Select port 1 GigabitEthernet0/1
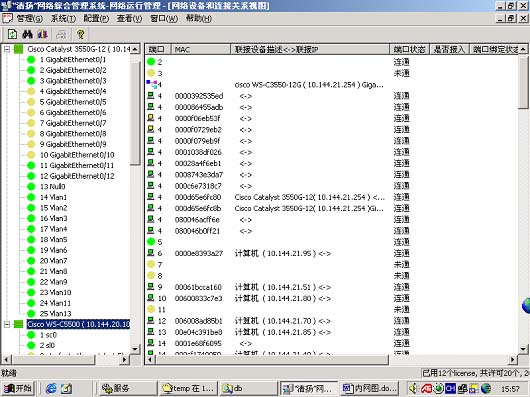Viewport: 530px width, 397px height. pyautogui.click(x=73, y=60)
